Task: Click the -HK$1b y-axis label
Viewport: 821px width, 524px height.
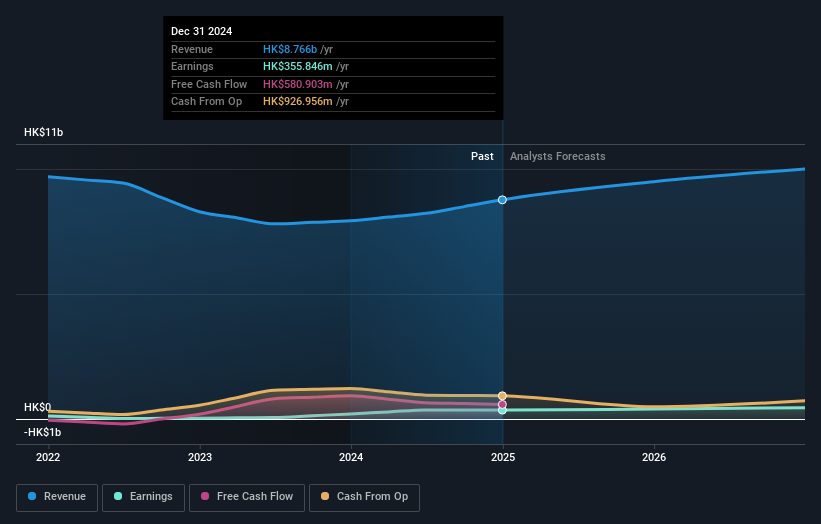Action: (42, 432)
